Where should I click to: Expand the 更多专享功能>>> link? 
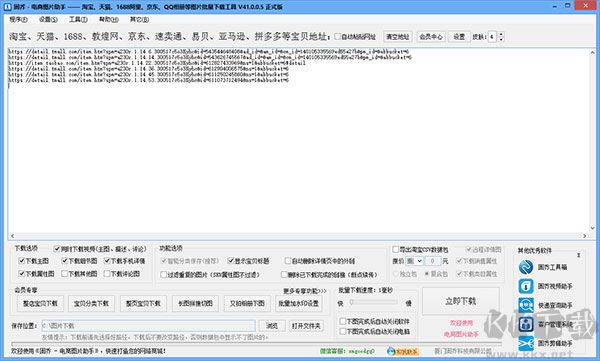pyautogui.click(x=305, y=291)
